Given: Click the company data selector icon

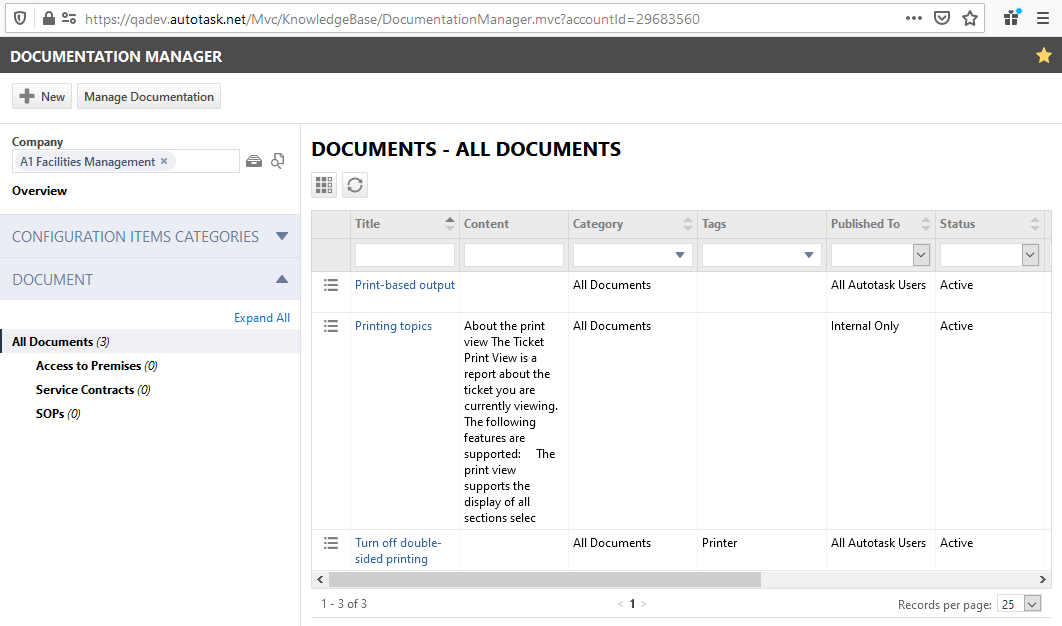Looking at the screenshot, I should click(254, 161).
